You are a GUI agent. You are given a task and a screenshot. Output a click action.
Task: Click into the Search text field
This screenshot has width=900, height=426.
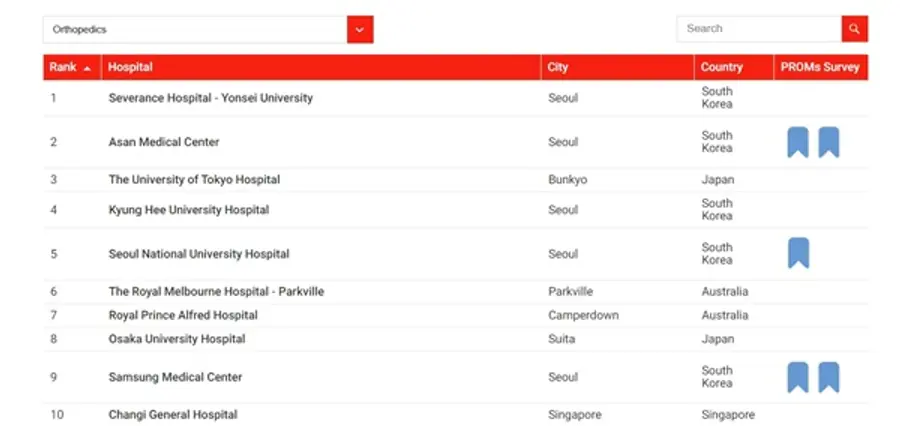pos(759,29)
